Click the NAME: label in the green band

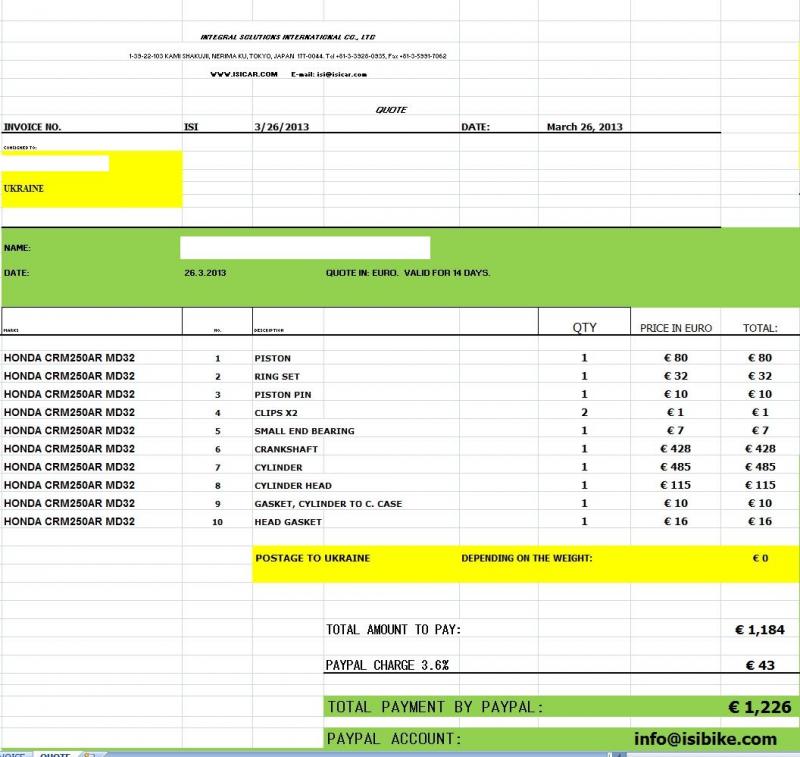pos(17,248)
